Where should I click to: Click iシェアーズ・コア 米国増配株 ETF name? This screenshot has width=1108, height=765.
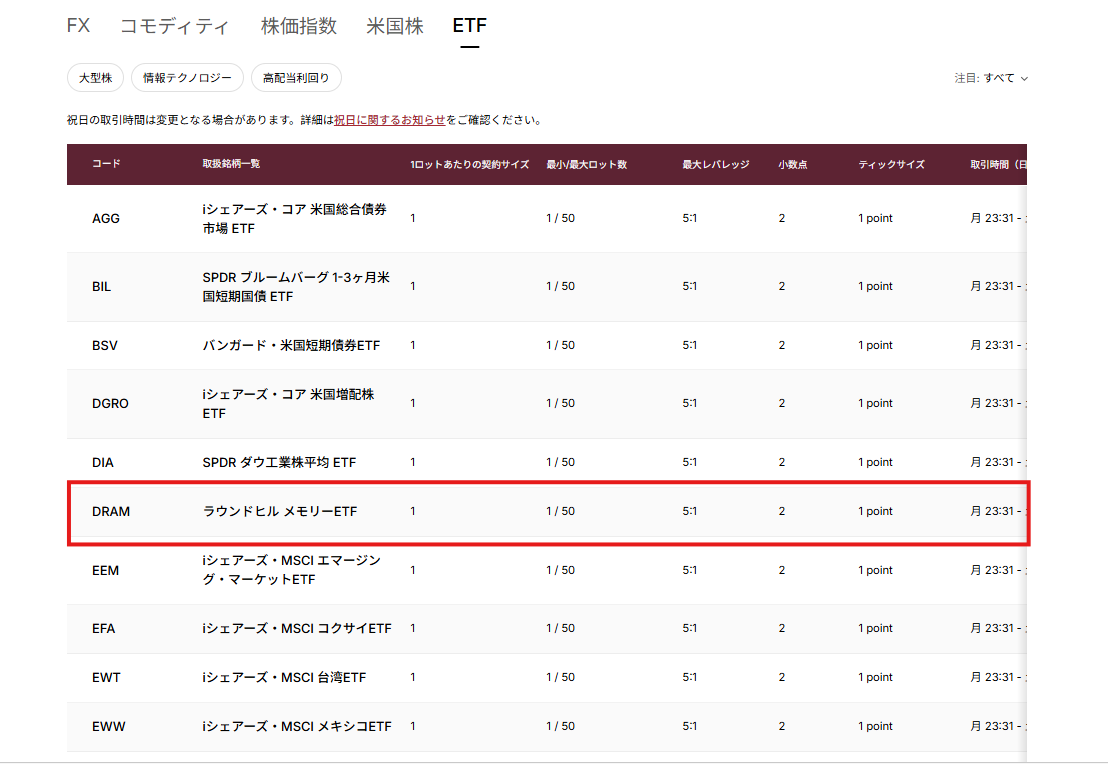(288, 404)
